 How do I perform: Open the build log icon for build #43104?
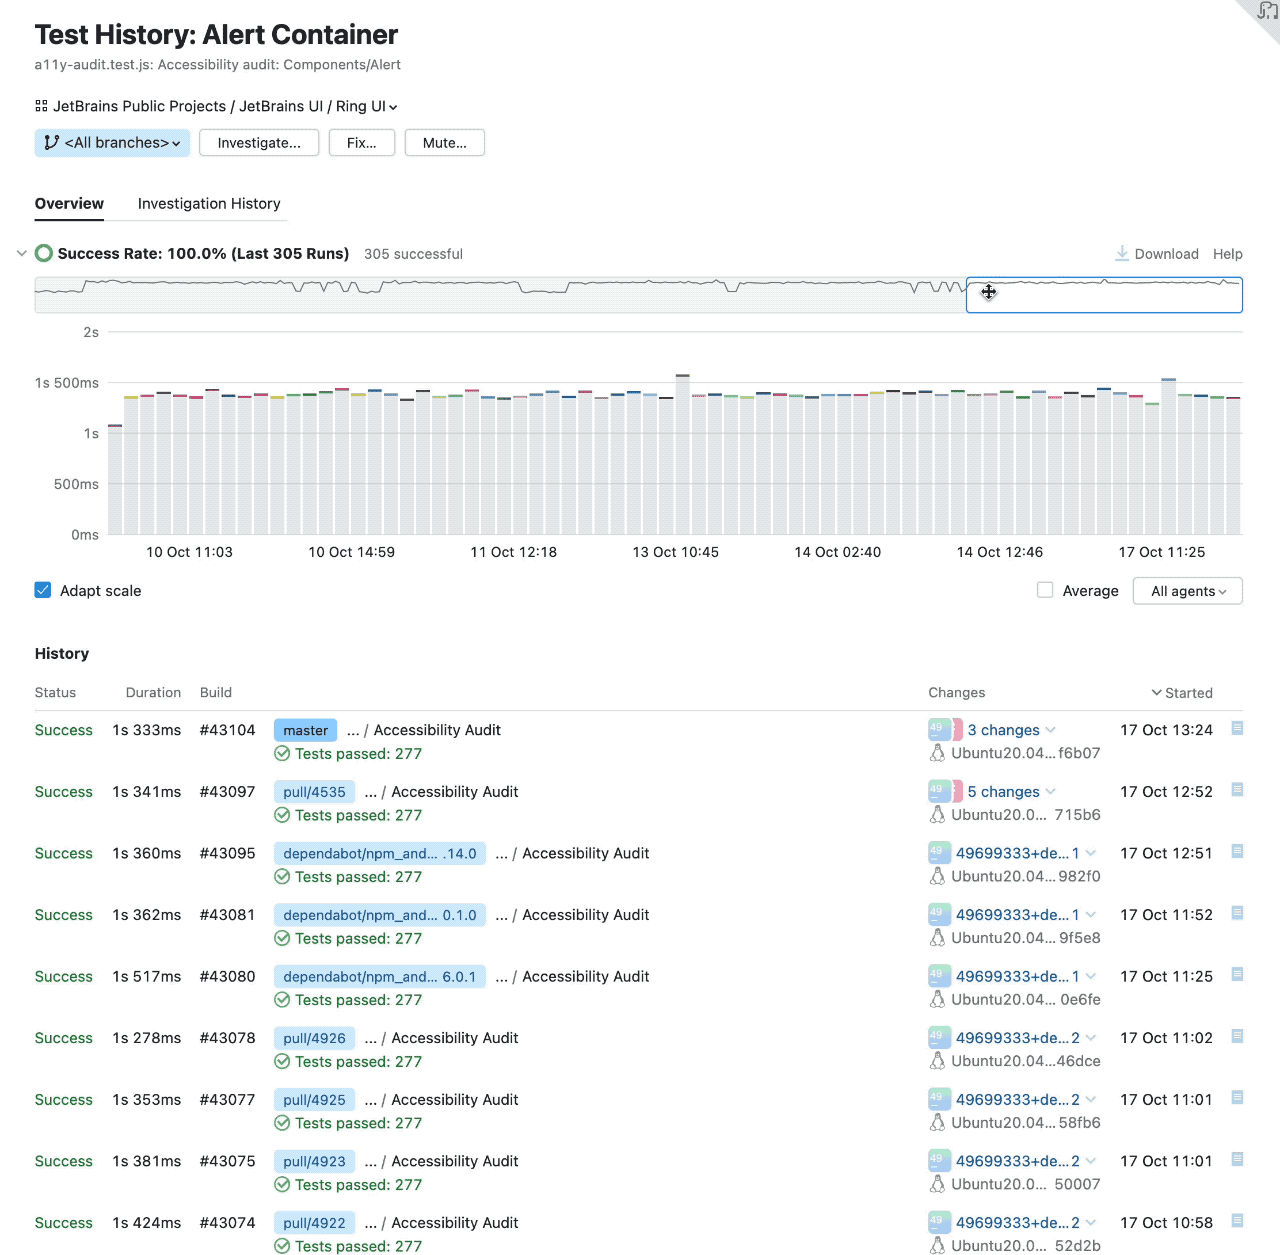click(x=1236, y=729)
